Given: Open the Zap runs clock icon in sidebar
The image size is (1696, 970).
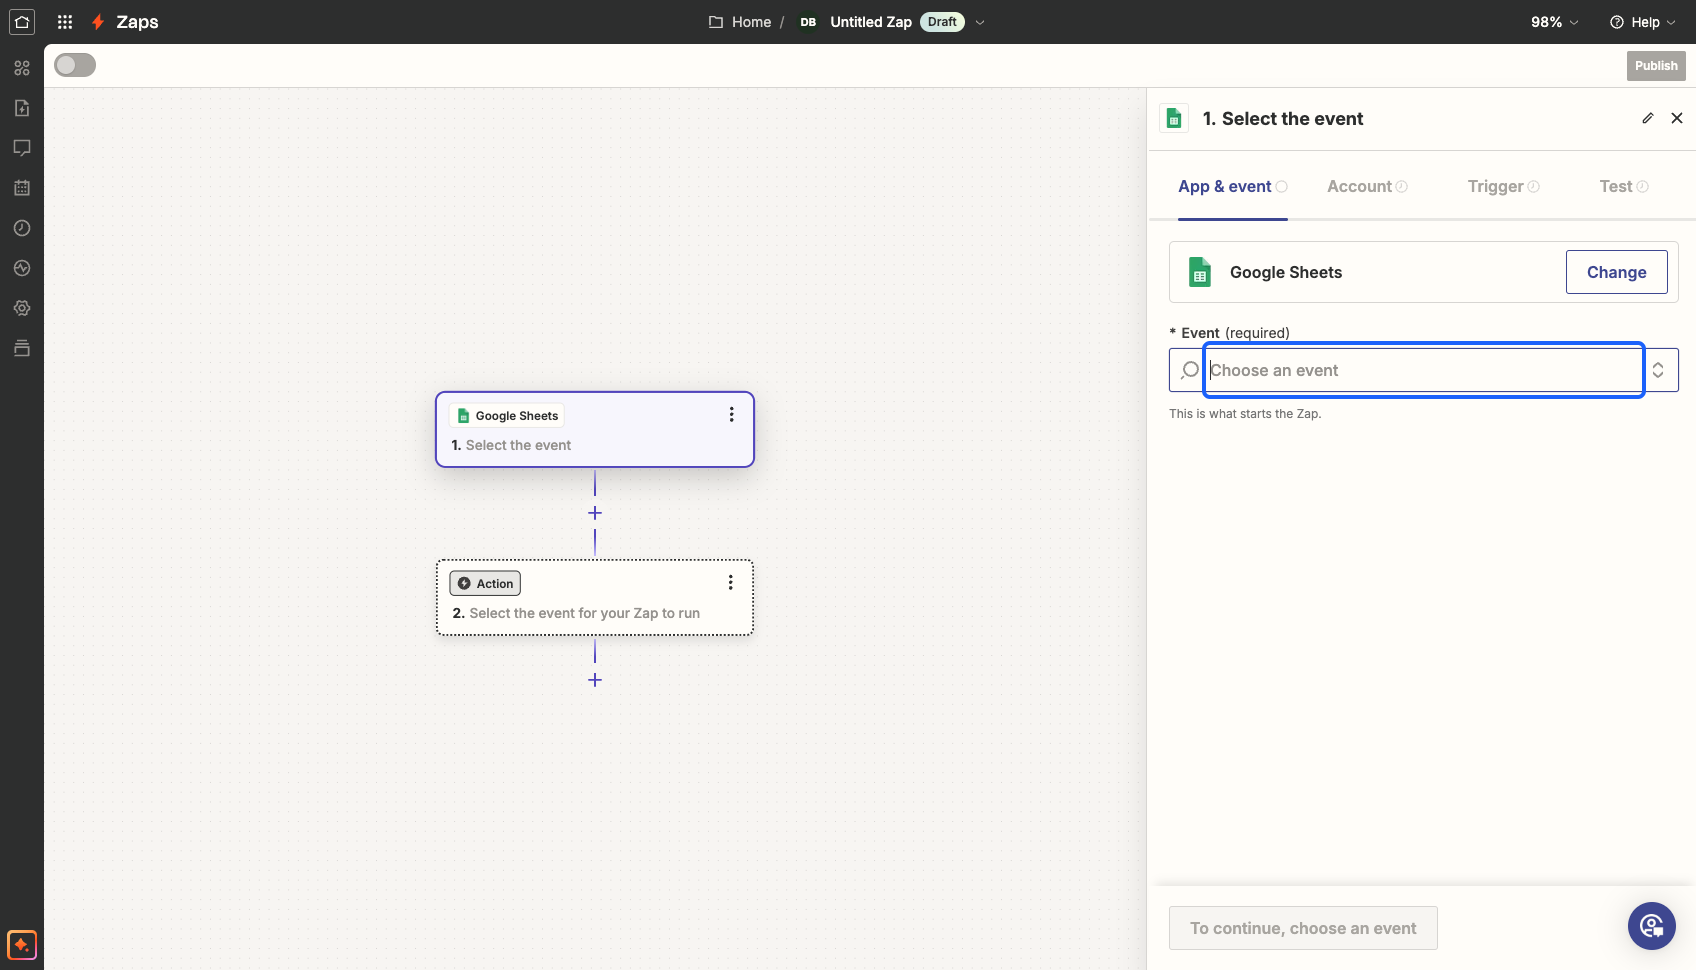Looking at the screenshot, I should click(22, 228).
